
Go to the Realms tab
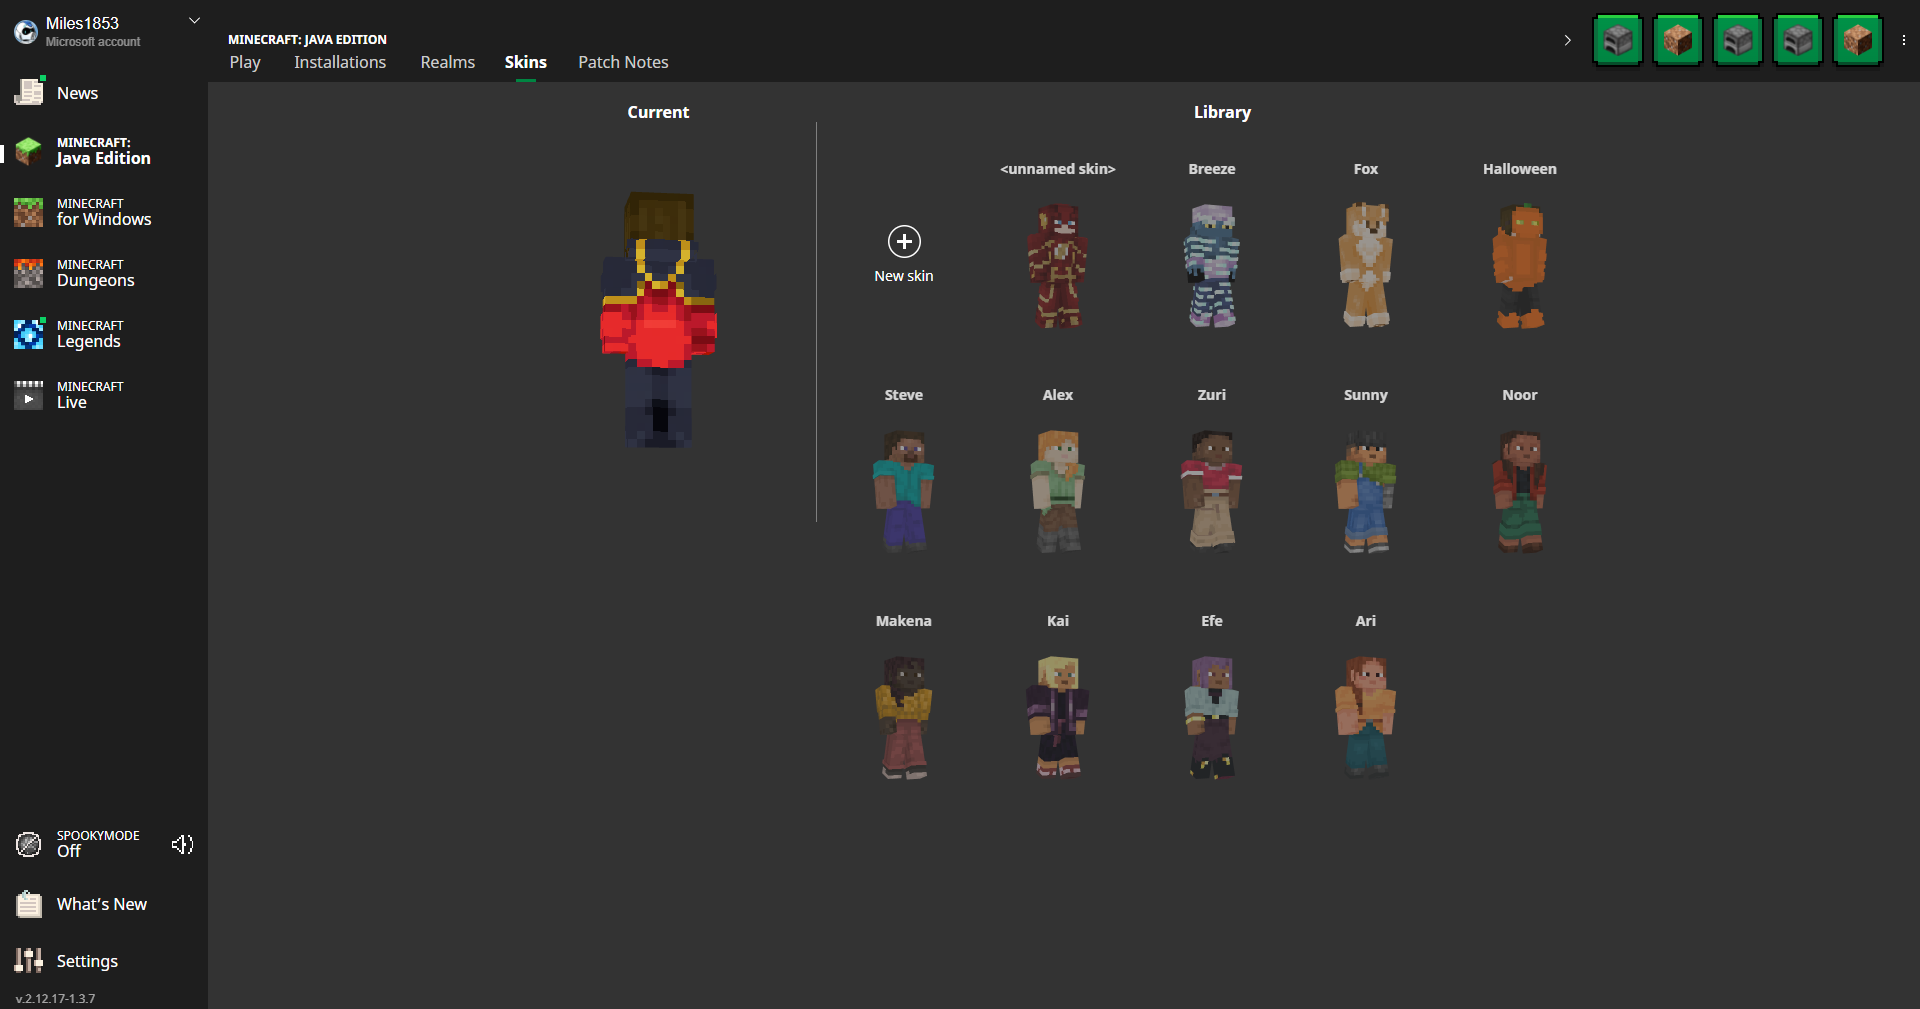coord(447,62)
